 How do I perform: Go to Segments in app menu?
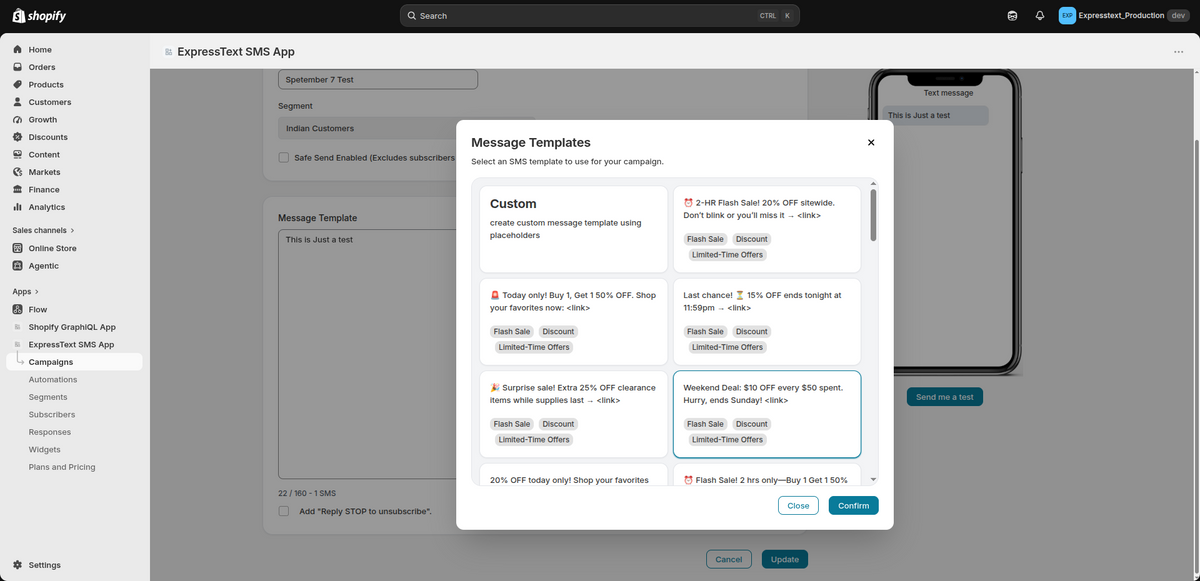point(48,397)
